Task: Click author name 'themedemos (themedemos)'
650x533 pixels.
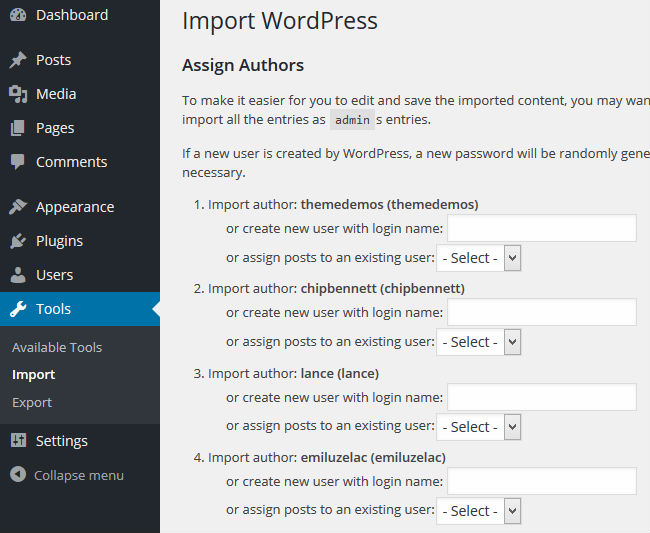Action: tap(390, 204)
